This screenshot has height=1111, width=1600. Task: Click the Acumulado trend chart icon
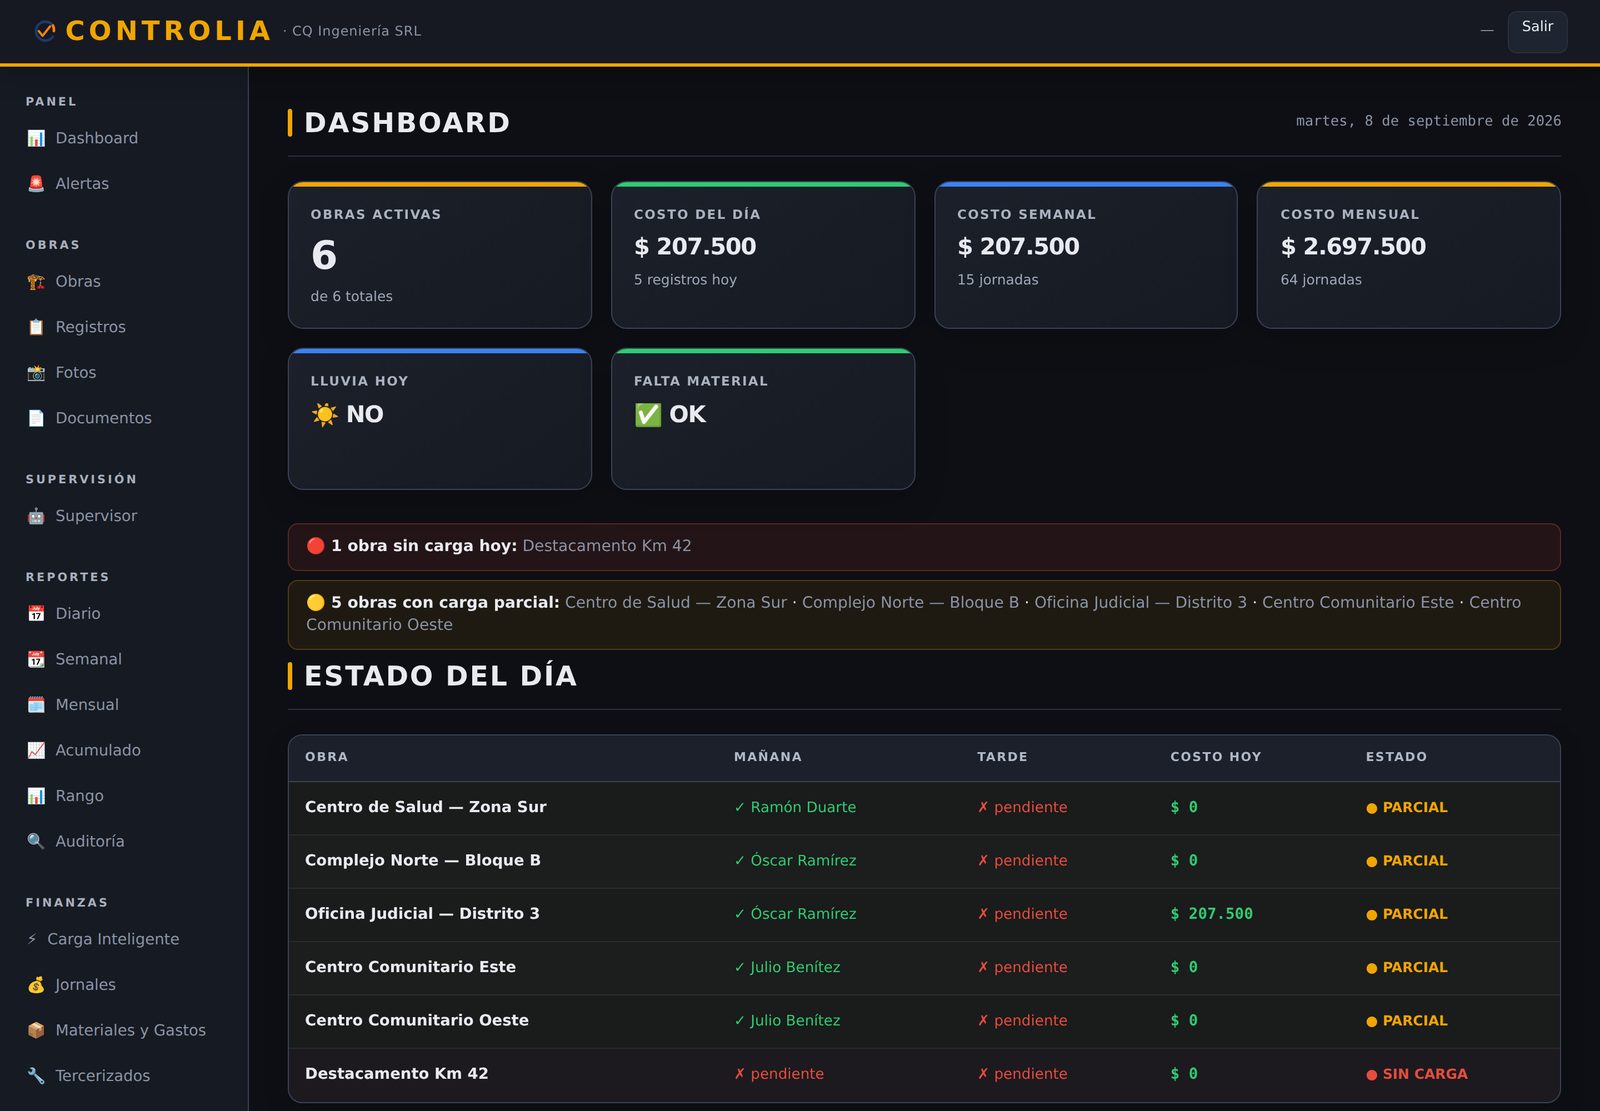click(x=36, y=750)
